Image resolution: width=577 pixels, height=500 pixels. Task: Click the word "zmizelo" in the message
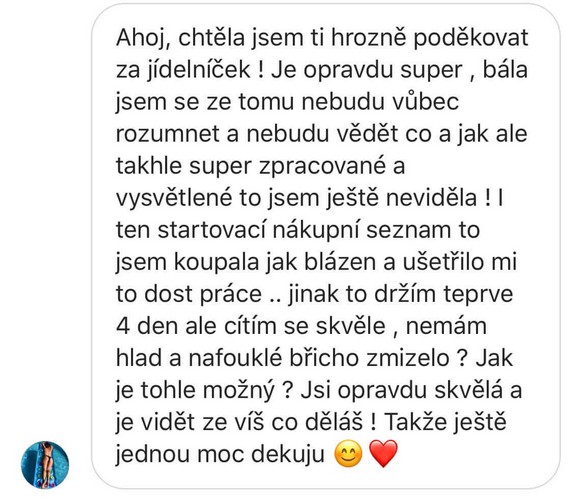click(408, 358)
